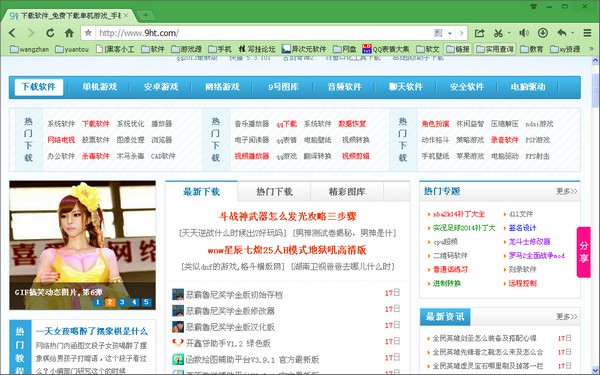Open the 异次元软件 bookmark
Screen dimensions: 600x375
click(x=304, y=49)
